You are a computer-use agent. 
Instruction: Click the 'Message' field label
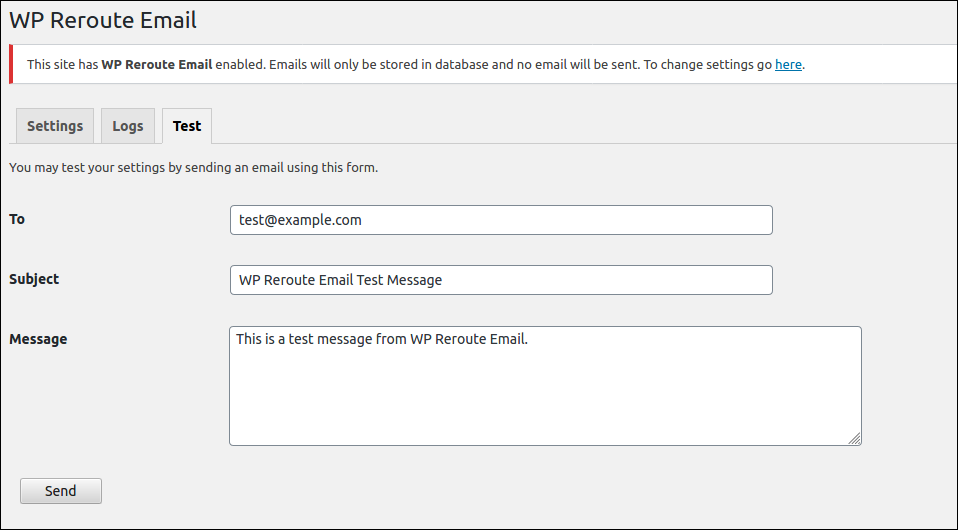(x=38, y=339)
